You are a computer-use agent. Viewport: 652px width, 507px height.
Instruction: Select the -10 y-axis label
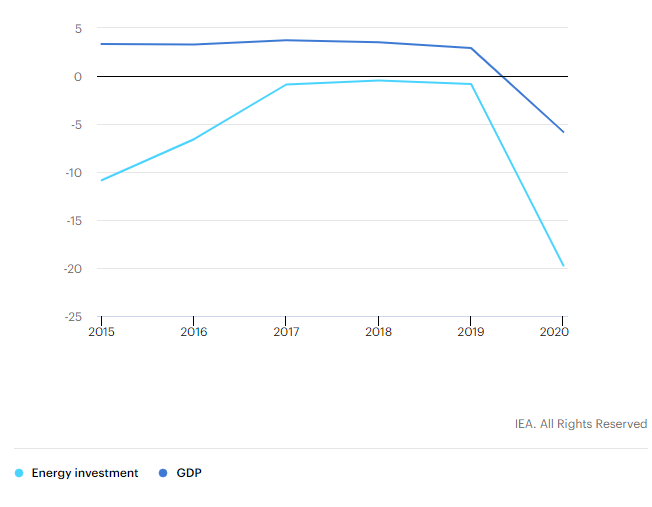pyautogui.click(x=72, y=172)
